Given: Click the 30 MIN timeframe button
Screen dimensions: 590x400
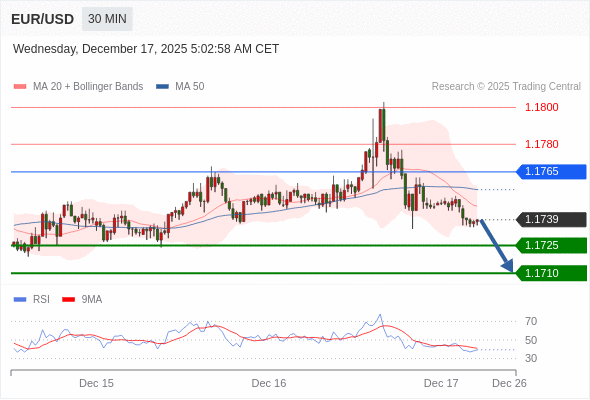Looking at the screenshot, I should click(x=107, y=18).
